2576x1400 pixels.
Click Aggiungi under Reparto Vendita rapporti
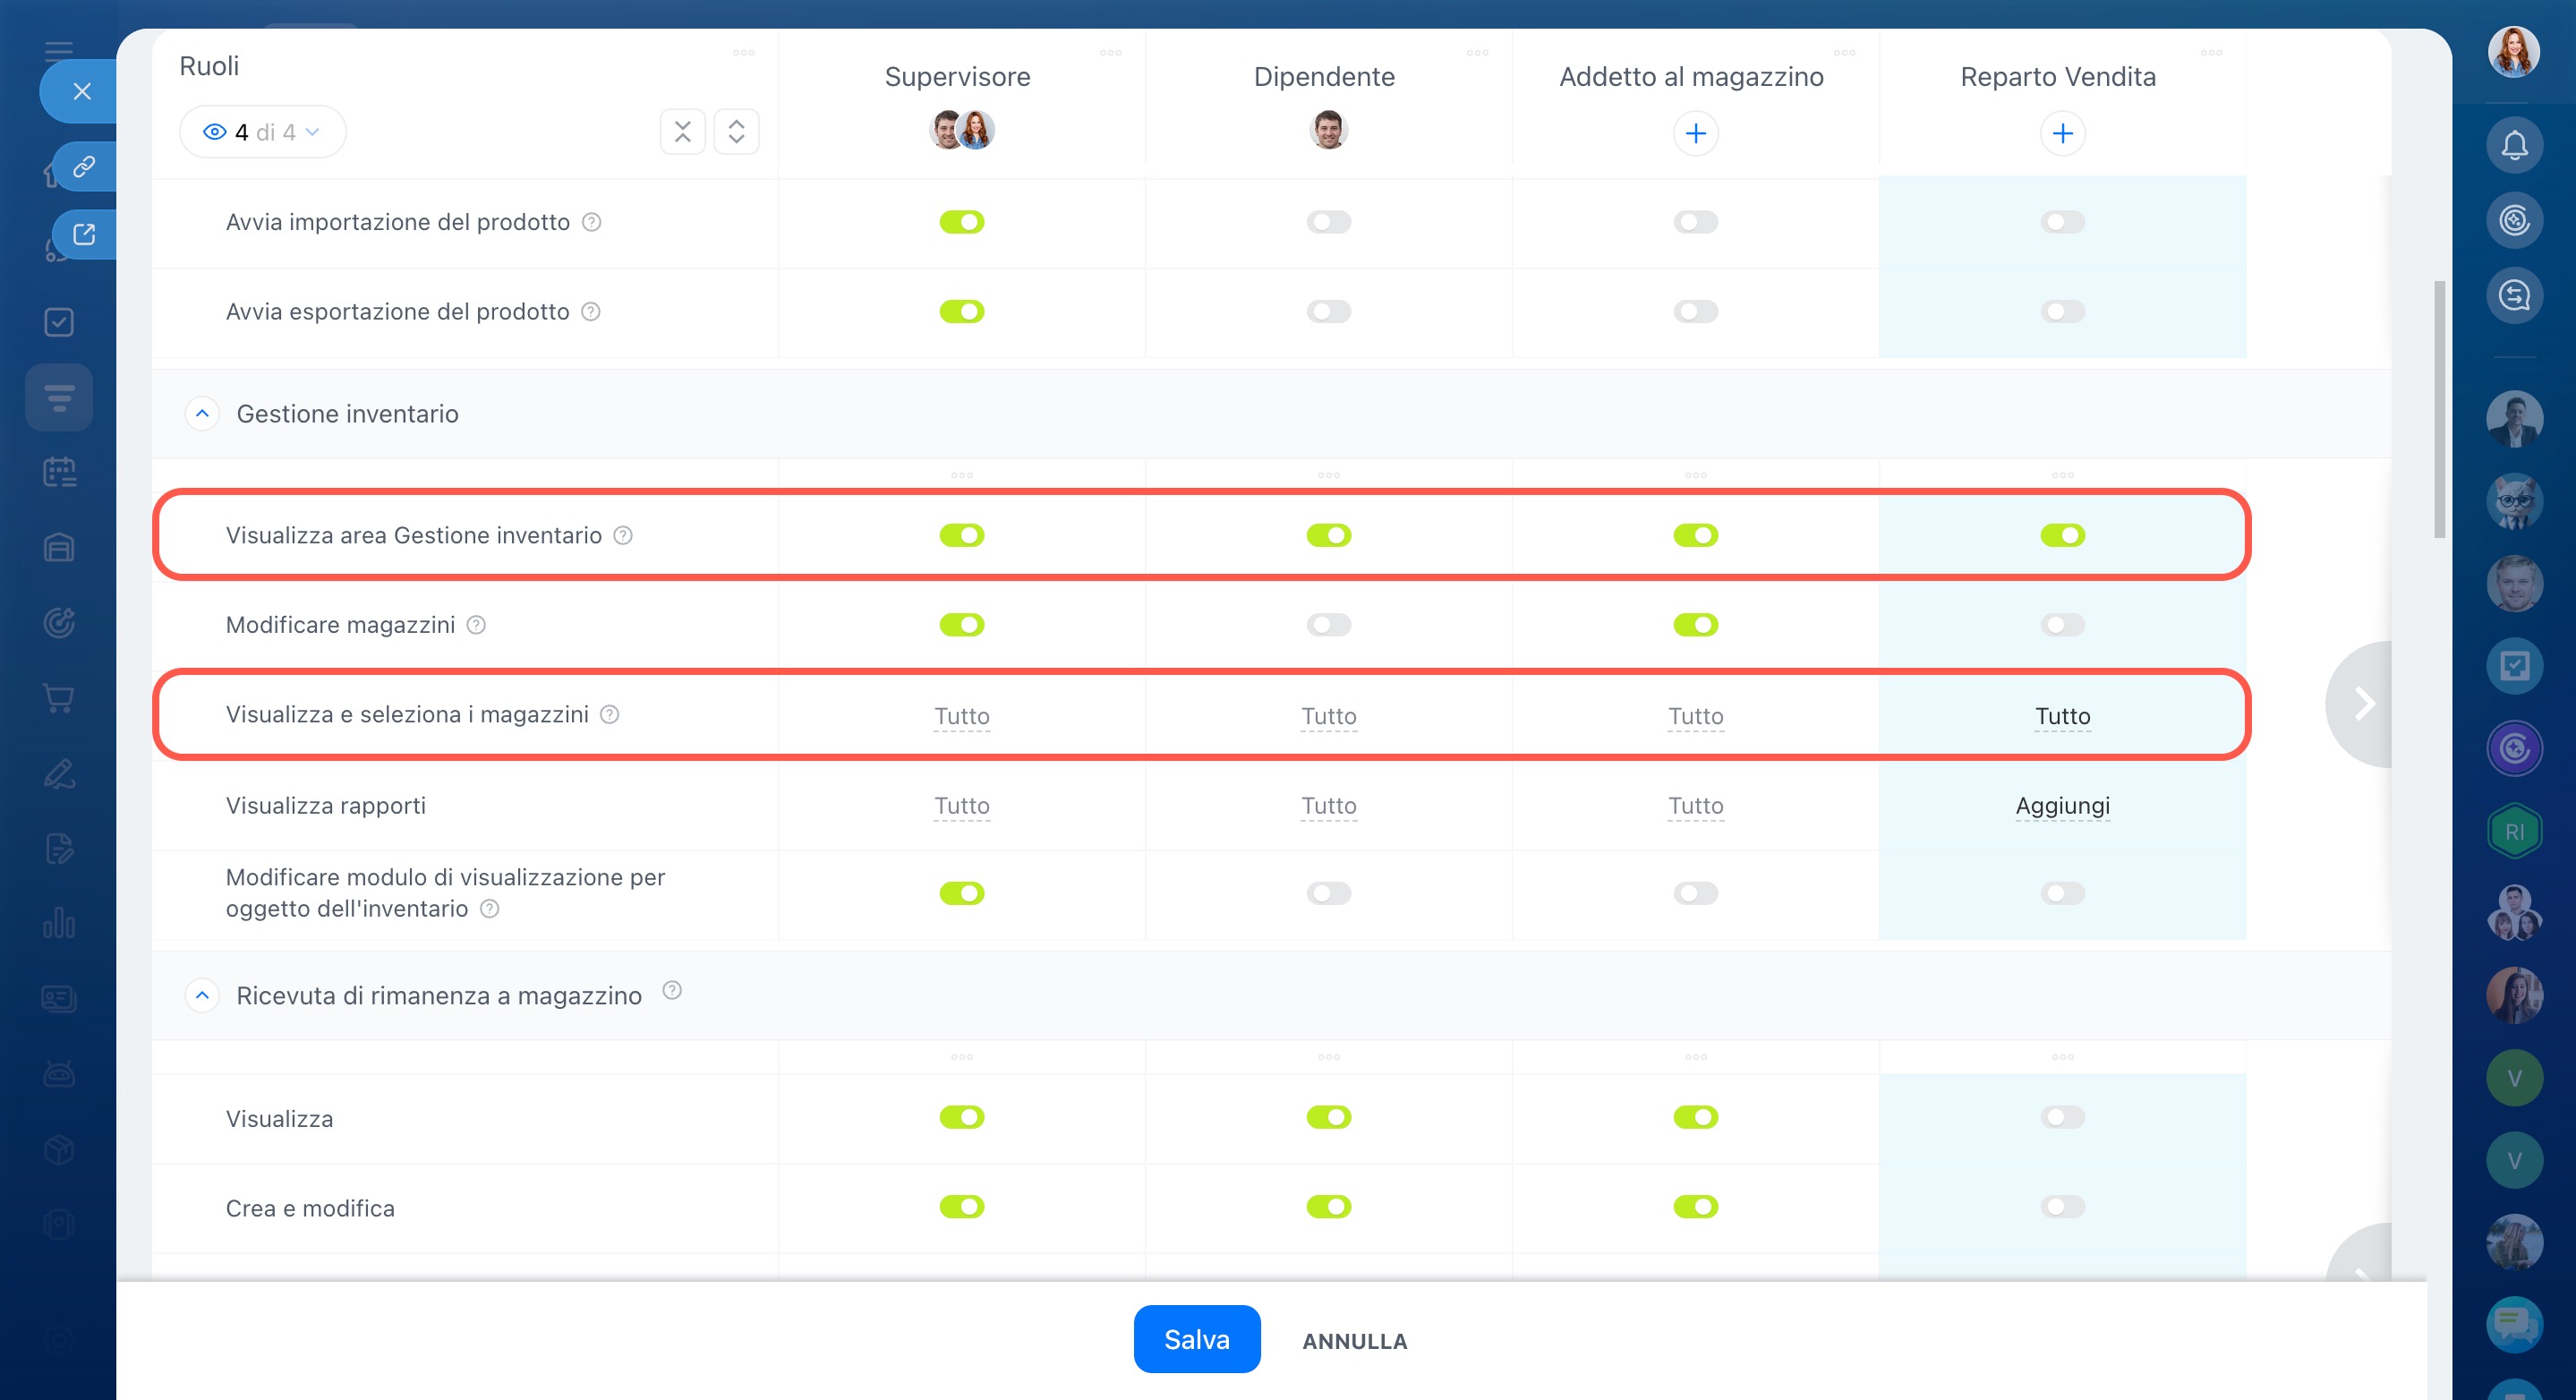click(x=2062, y=806)
